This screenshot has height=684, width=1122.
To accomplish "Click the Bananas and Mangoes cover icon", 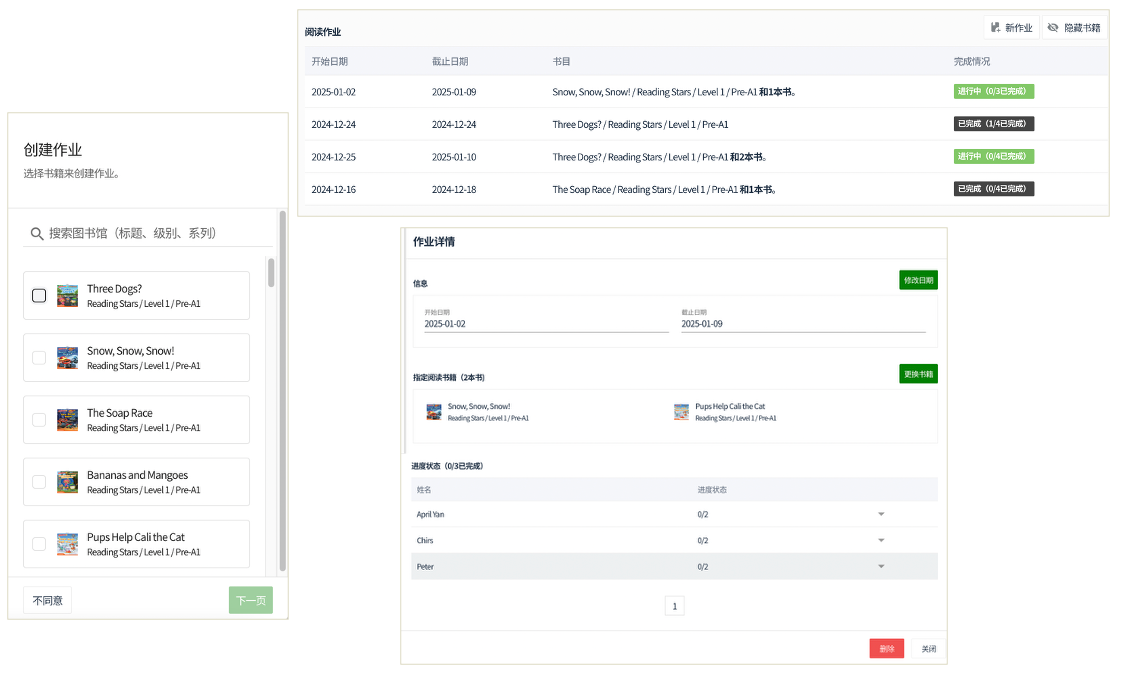I will (67, 482).
